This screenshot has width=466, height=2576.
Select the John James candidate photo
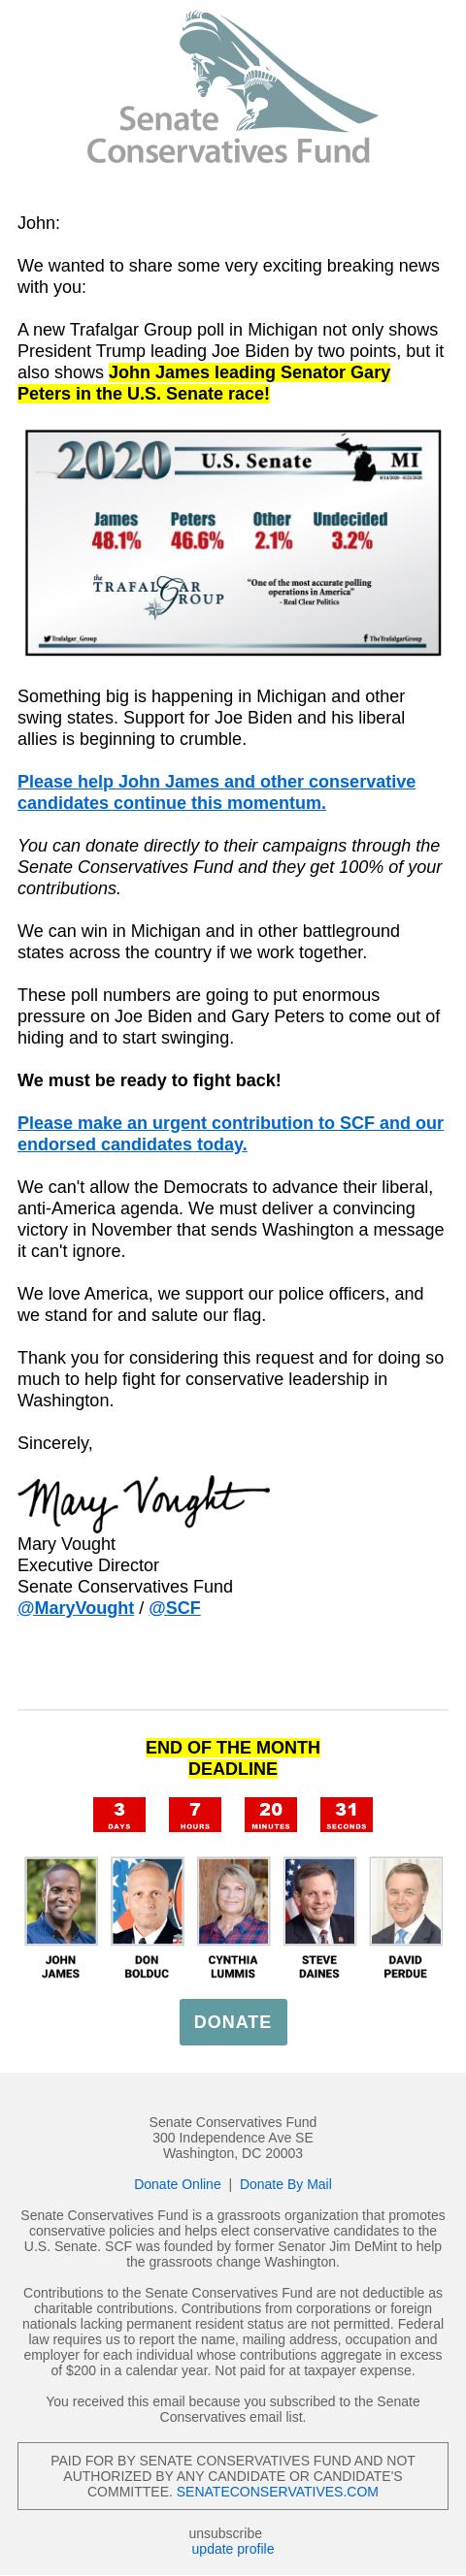coord(61,1901)
